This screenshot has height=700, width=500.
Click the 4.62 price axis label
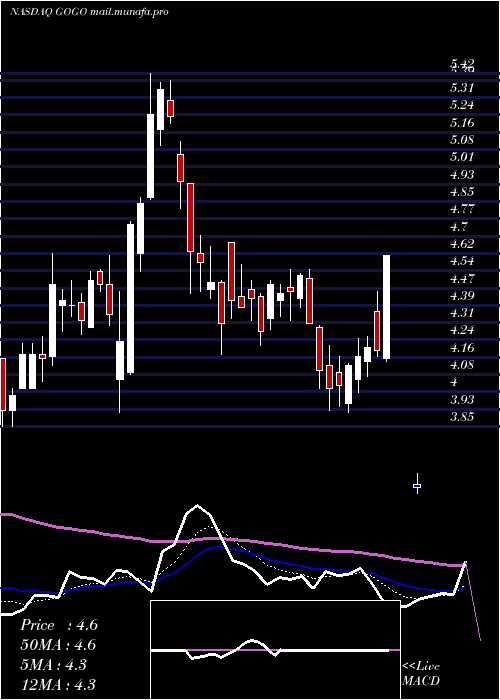click(x=462, y=244)
